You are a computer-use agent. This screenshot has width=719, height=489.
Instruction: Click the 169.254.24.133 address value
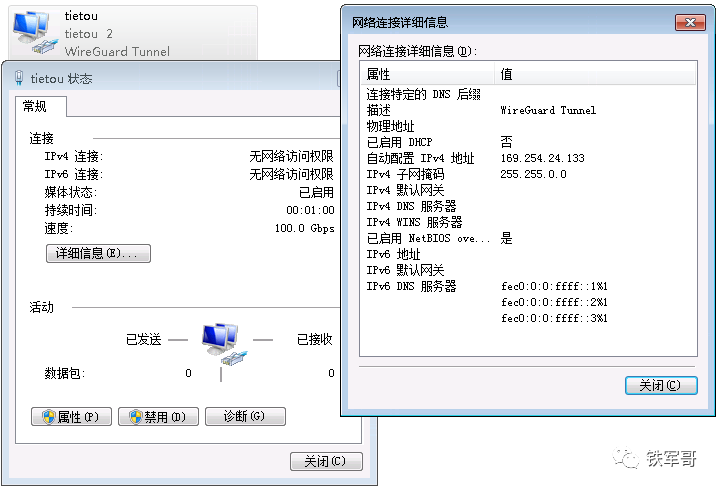tap(542, 158)
